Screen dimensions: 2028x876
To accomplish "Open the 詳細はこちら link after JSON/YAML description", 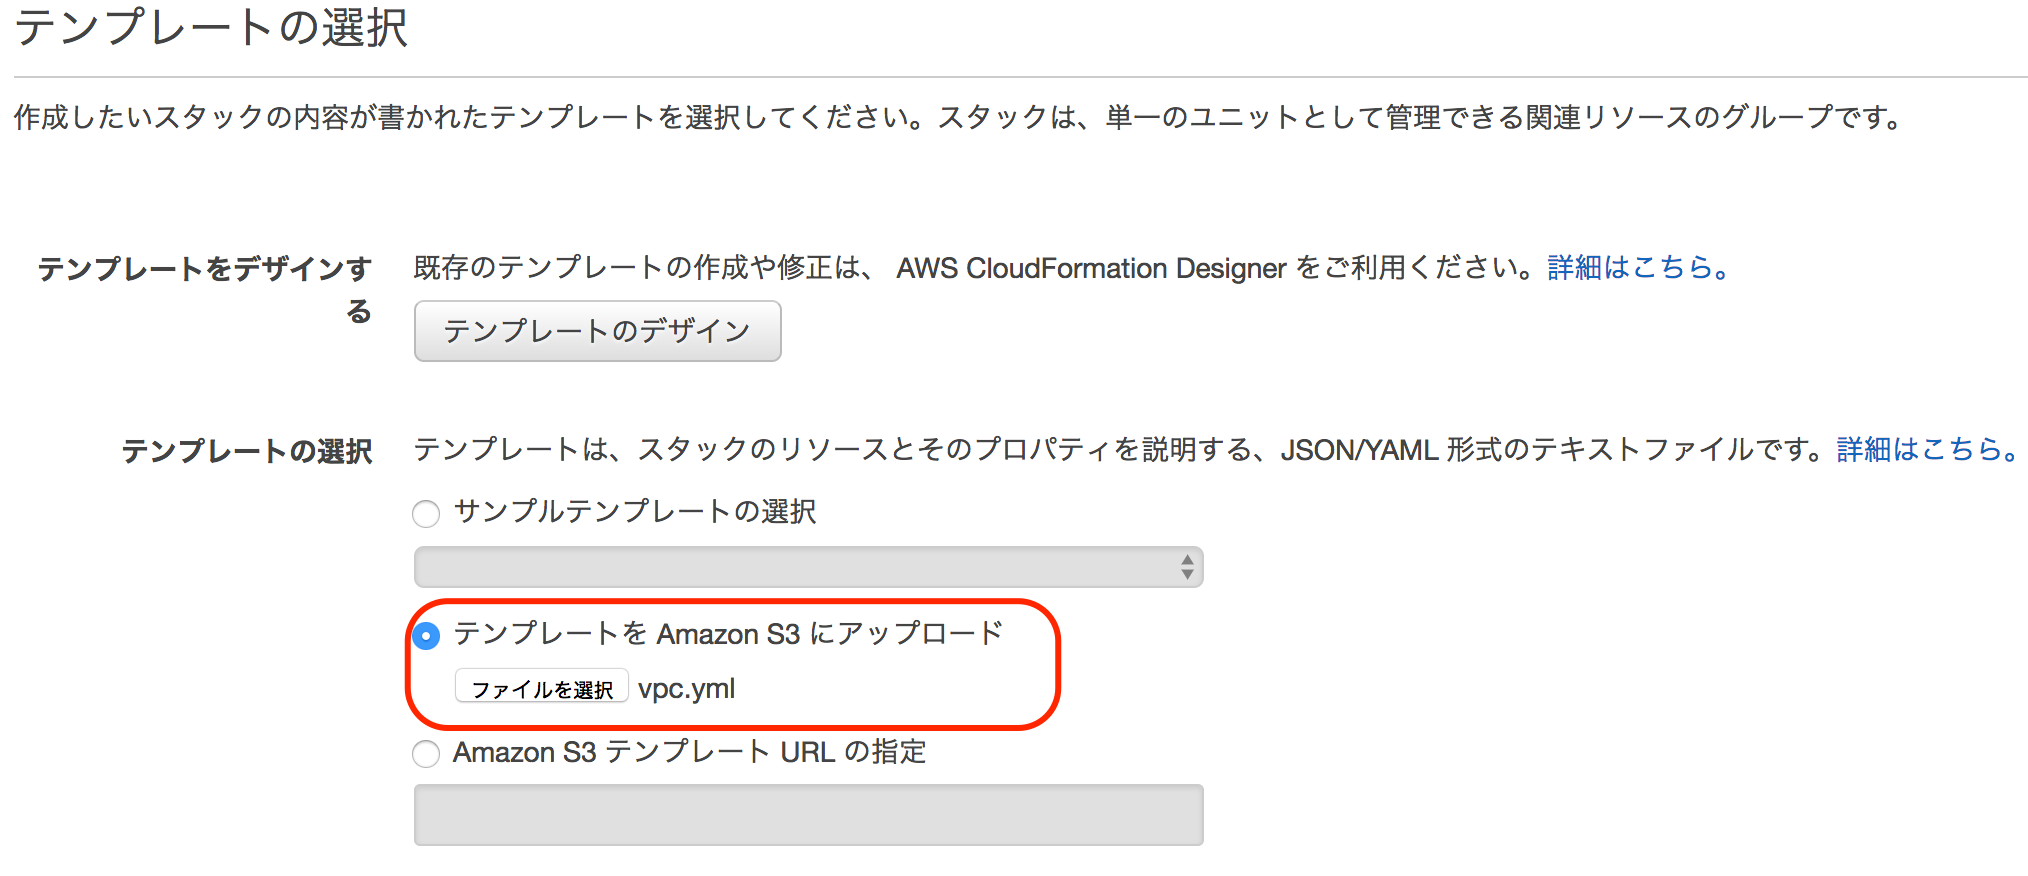I will 1926,450.
